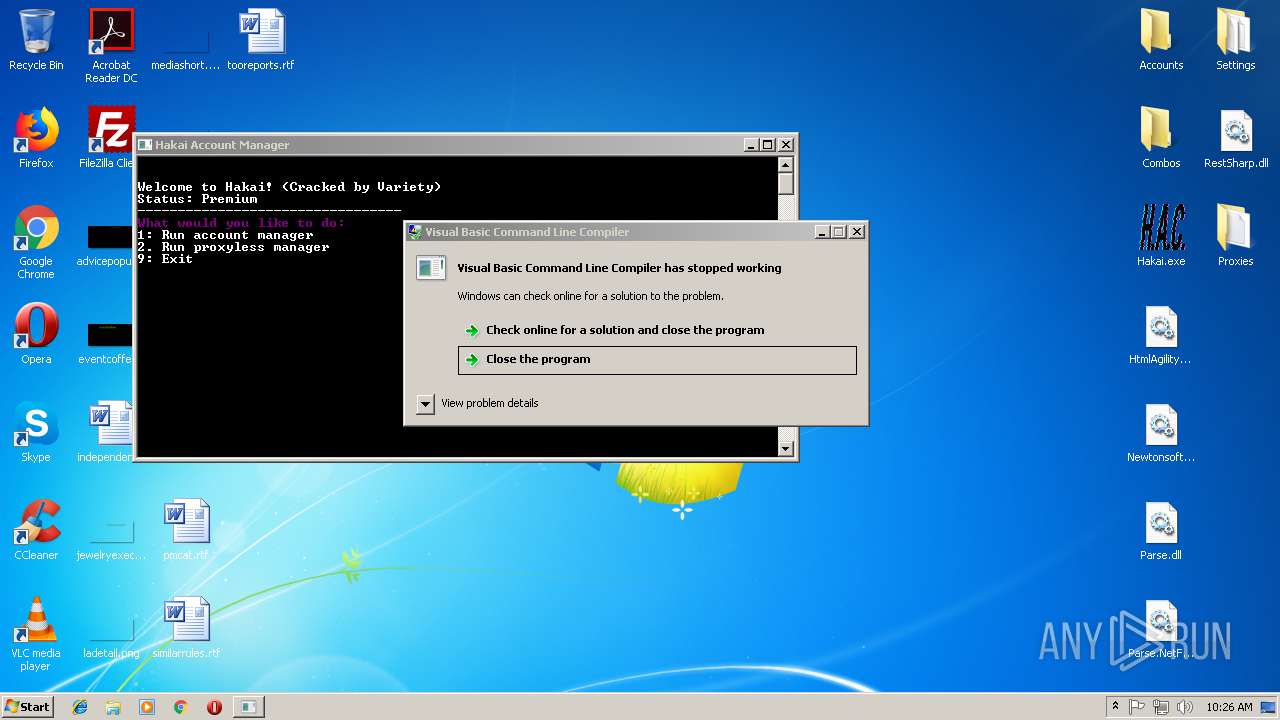Open the pmcat.rtf document icon
Screen dimensions: 1280x720
click(186, 530)
